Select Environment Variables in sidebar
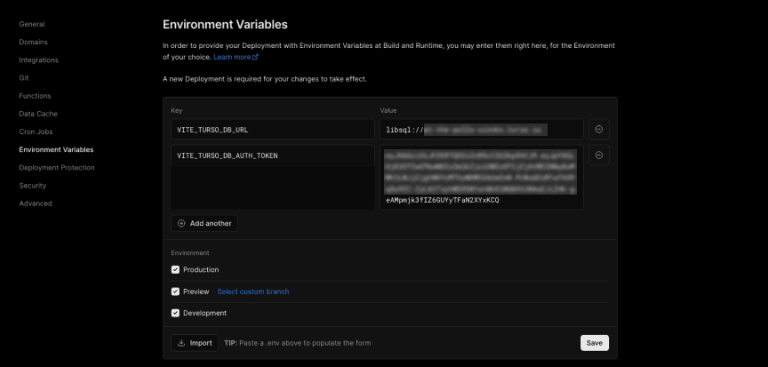This screenshot has width=768, height=367. click(x=56, y=149)
